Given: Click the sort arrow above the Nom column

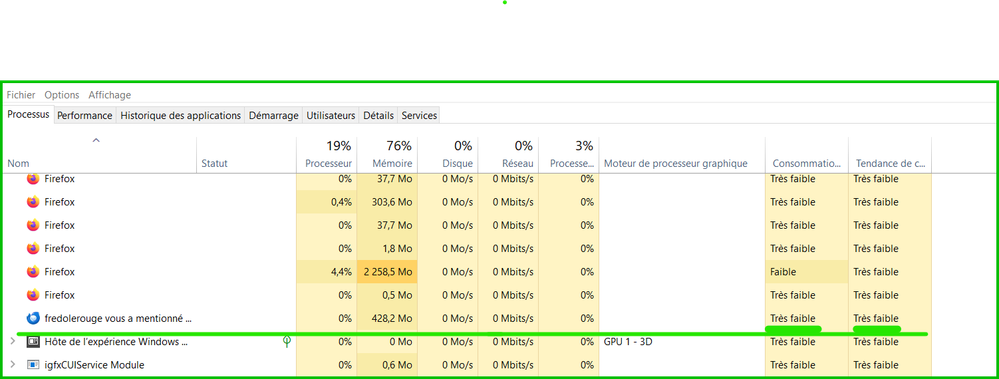Looking at the screenshot, I should 96,140.
